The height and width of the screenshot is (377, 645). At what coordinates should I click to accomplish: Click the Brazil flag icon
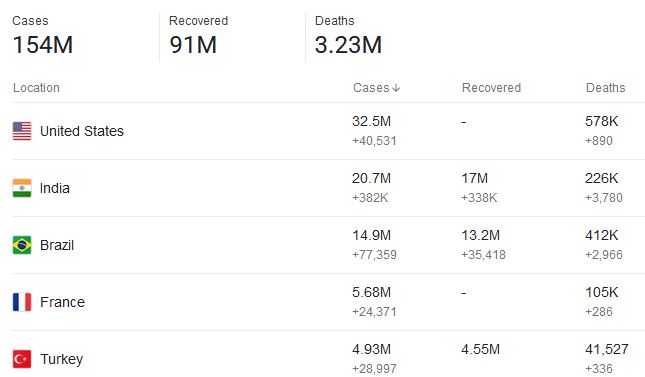pos(22,245)
